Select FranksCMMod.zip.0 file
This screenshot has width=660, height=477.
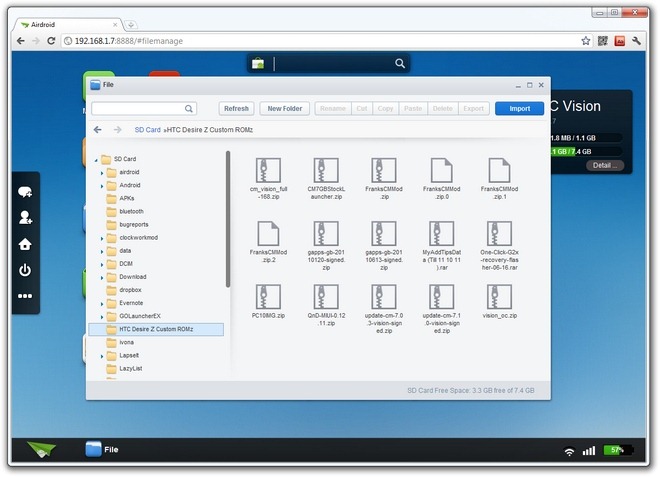click(442, 179)
